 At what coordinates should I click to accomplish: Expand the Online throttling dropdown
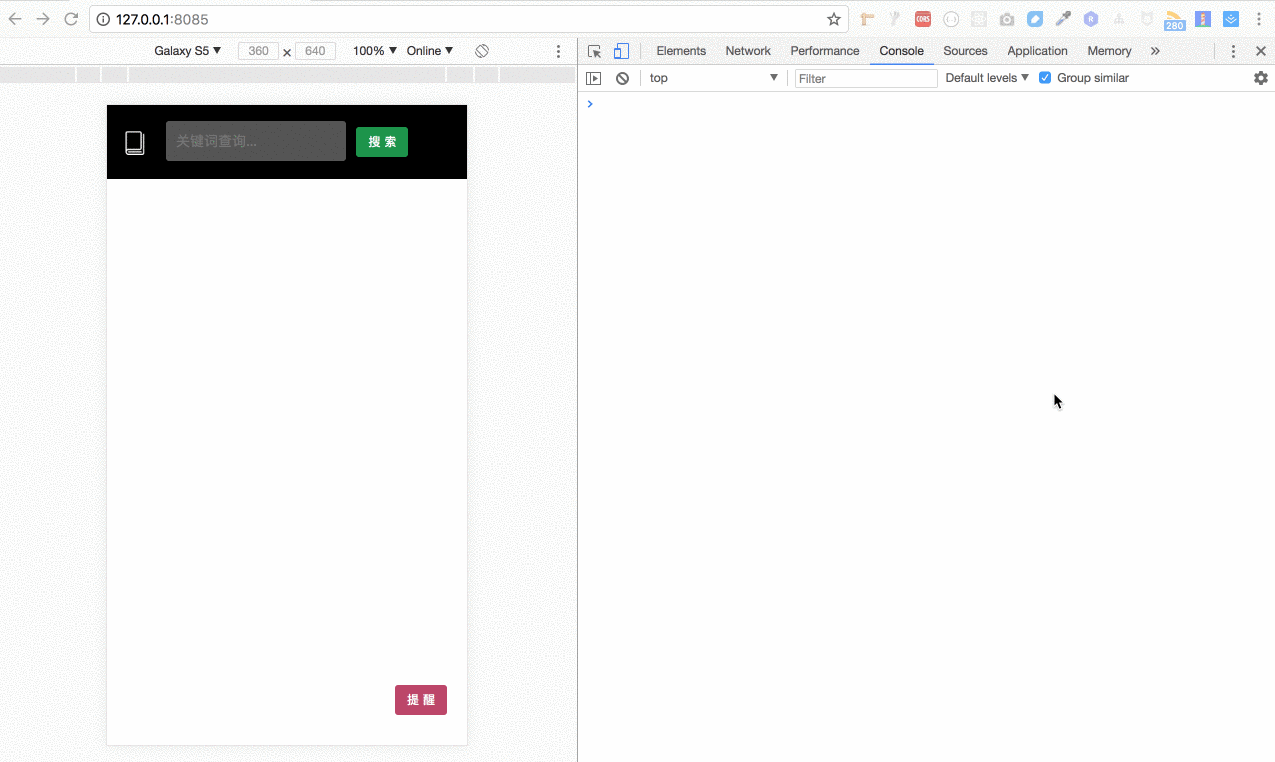point(429,51)
